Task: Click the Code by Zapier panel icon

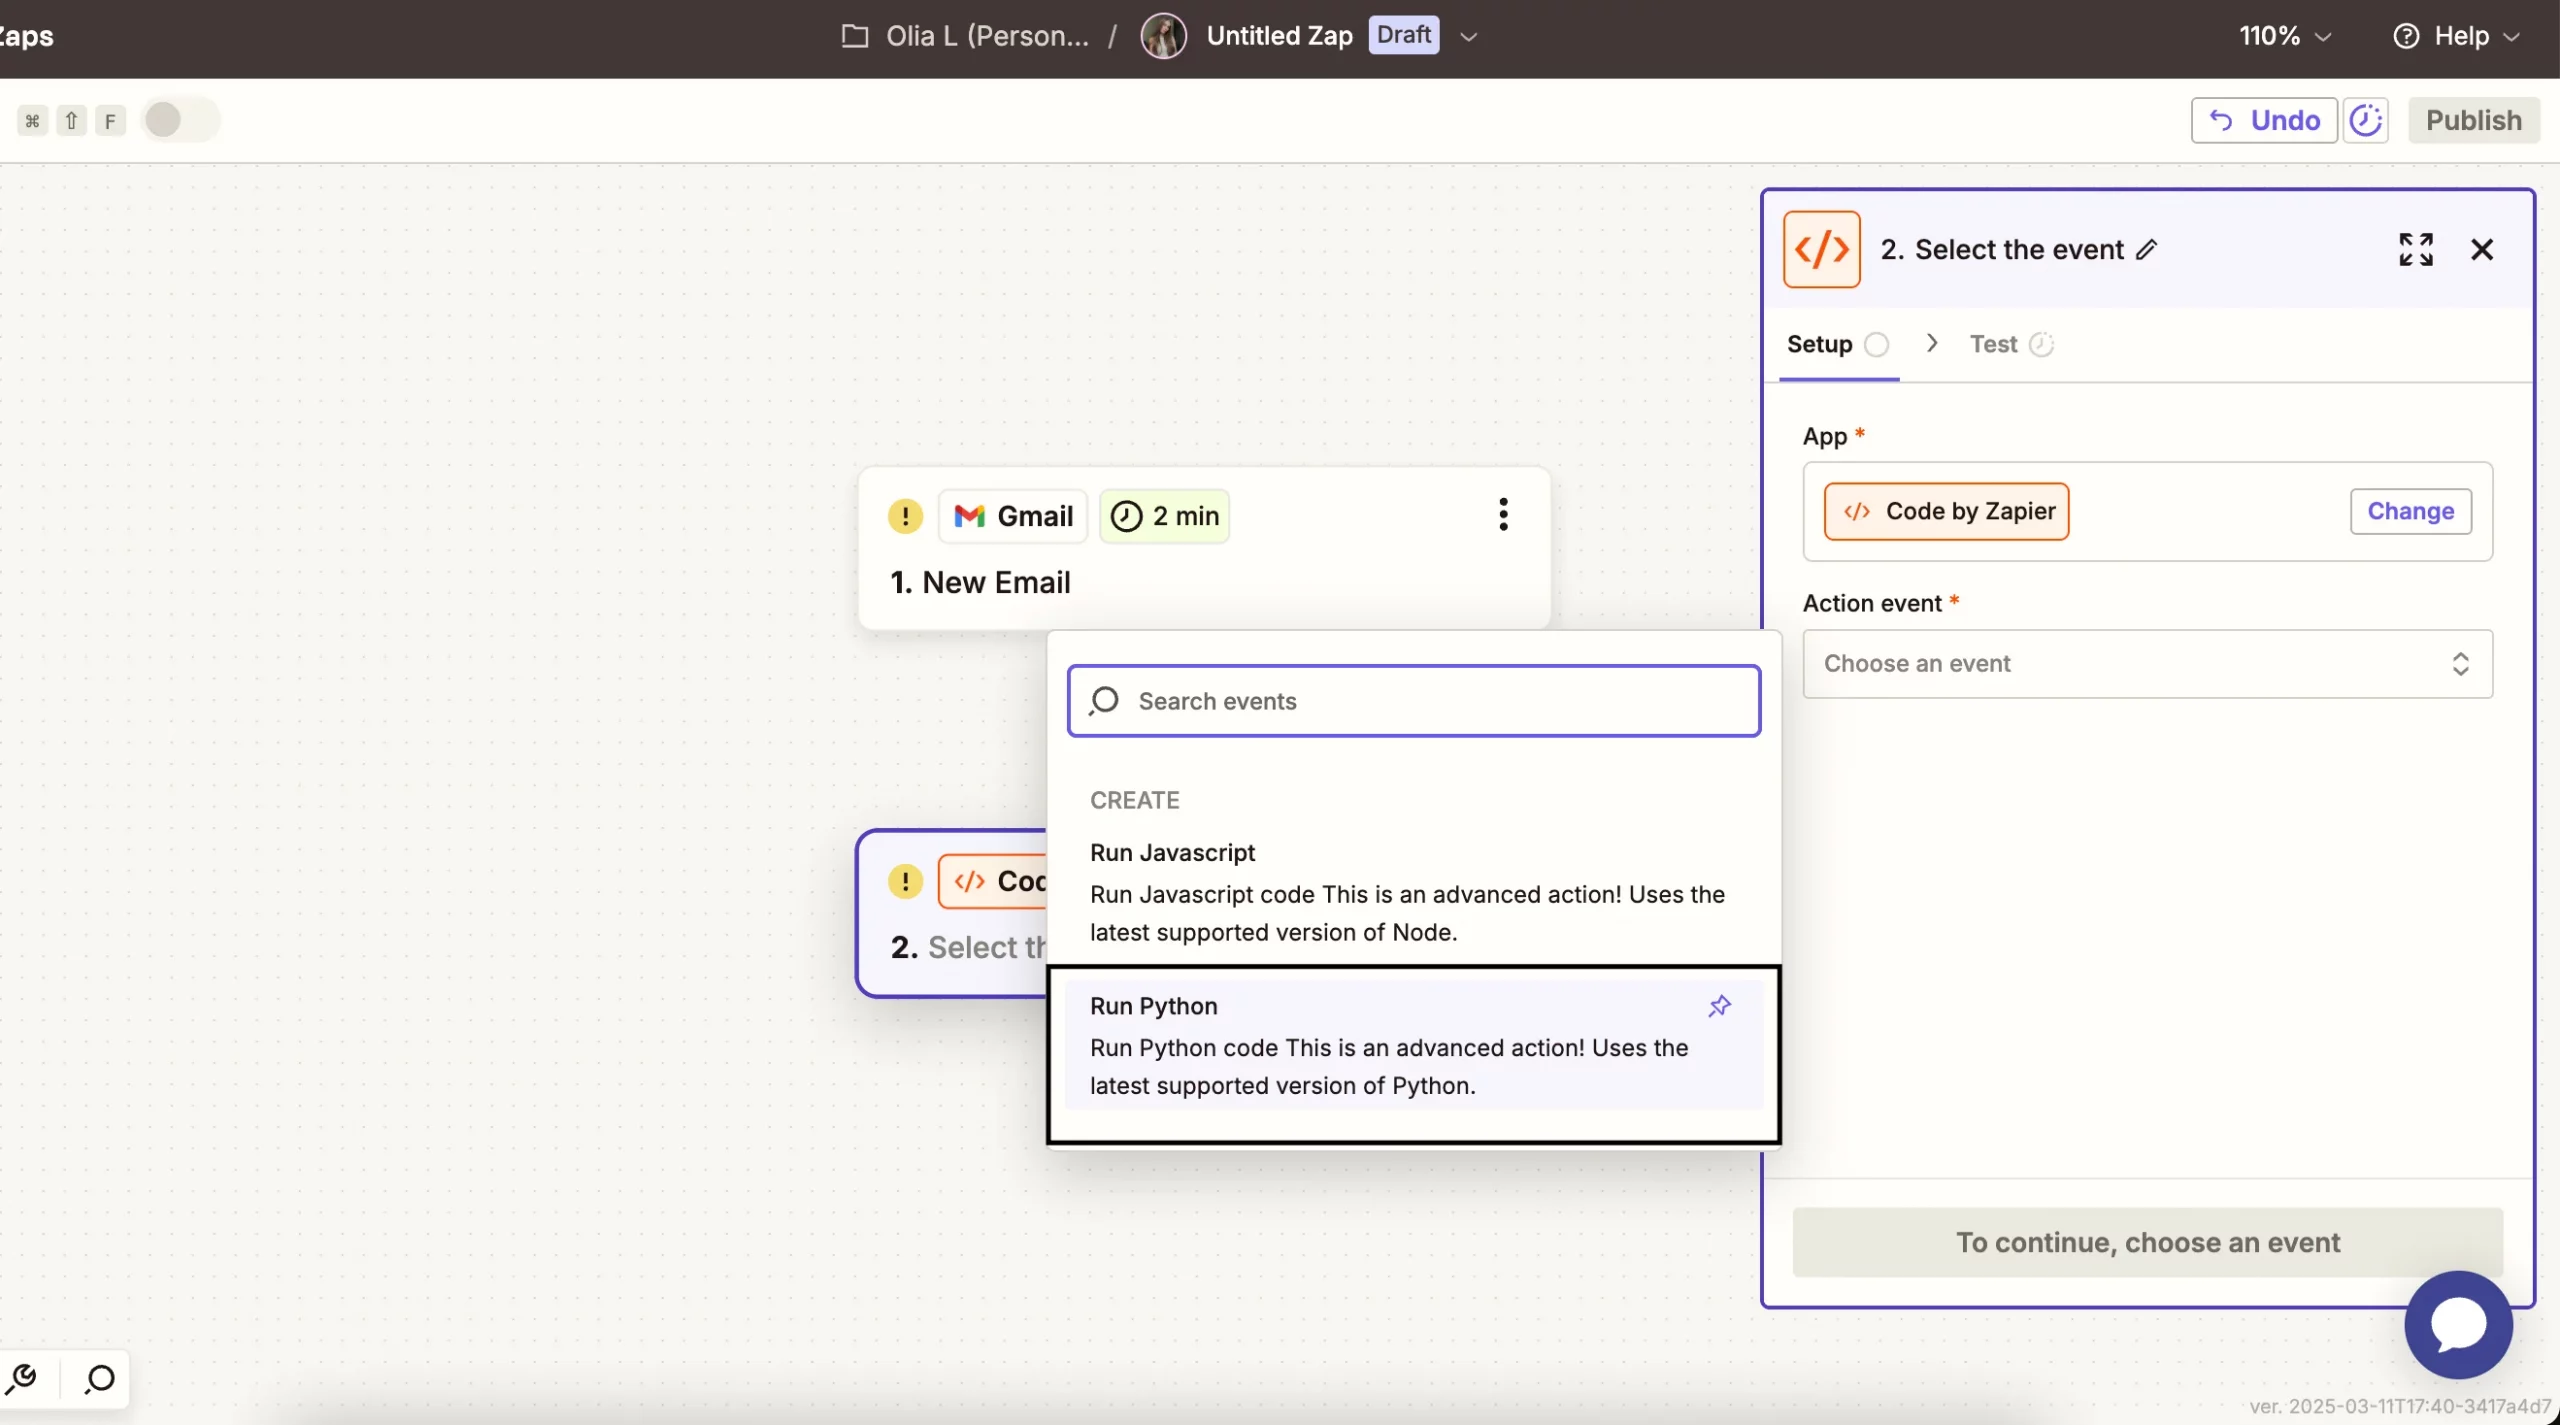Action: [1822, 249]
